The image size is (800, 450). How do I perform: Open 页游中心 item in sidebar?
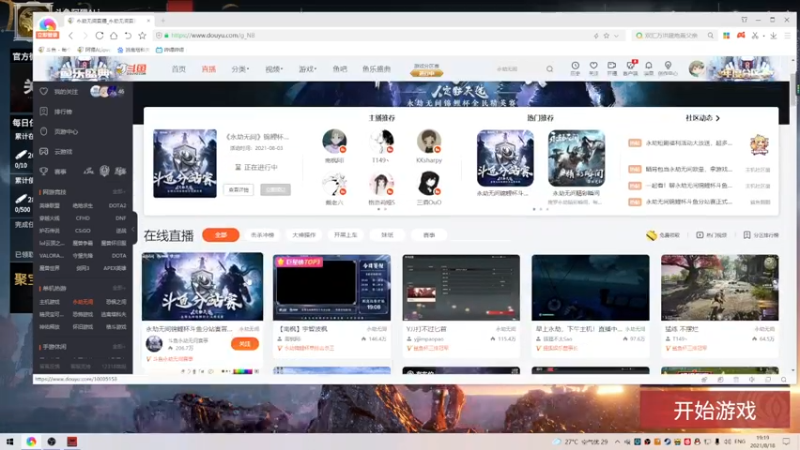59,132
